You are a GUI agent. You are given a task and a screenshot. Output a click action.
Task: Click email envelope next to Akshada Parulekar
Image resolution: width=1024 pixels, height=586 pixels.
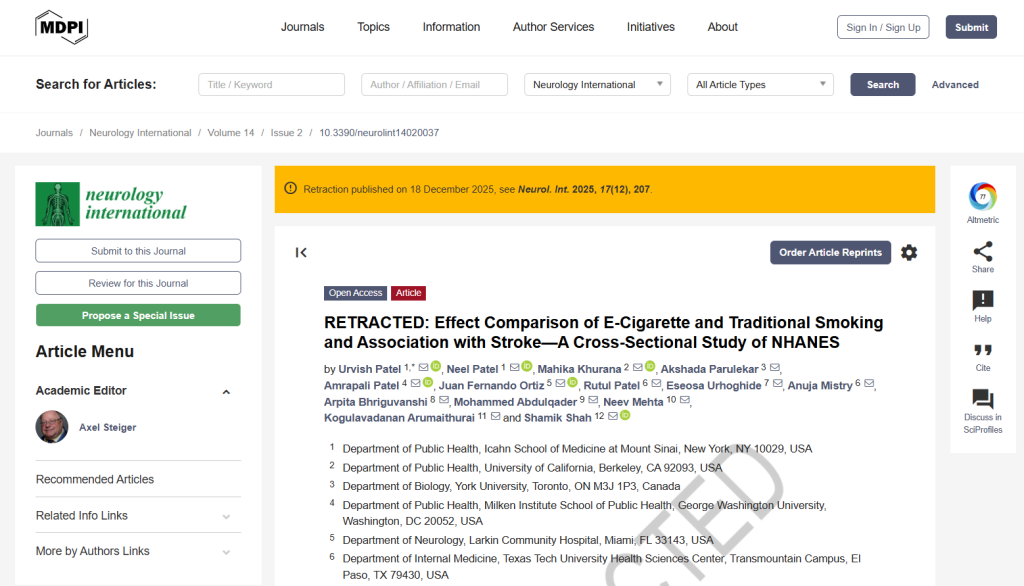tap(775, 367)
